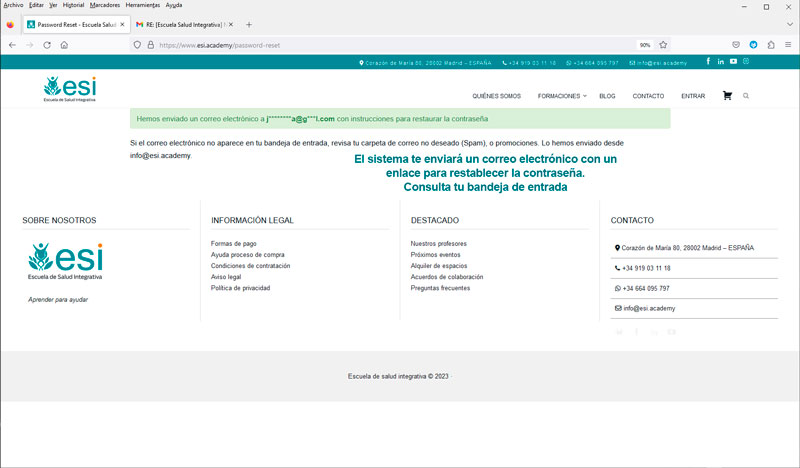Open the shopping cart icon
The width and height of the screenshot is (800, 468).
click(727, 95)
